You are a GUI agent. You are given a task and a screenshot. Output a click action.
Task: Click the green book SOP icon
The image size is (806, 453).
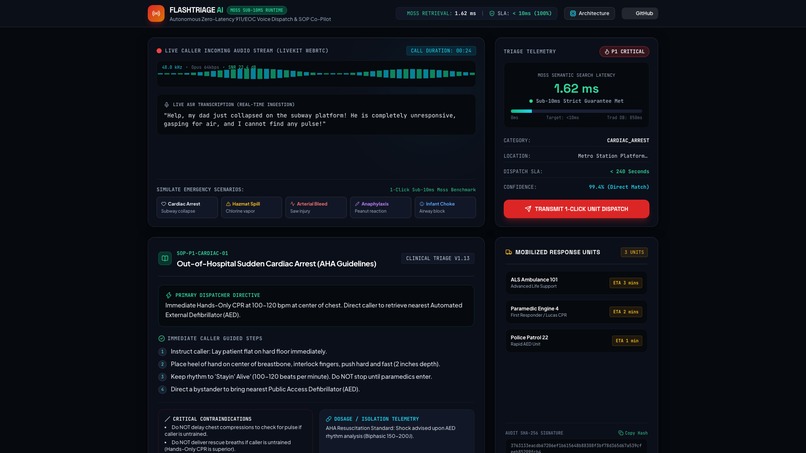165,258
